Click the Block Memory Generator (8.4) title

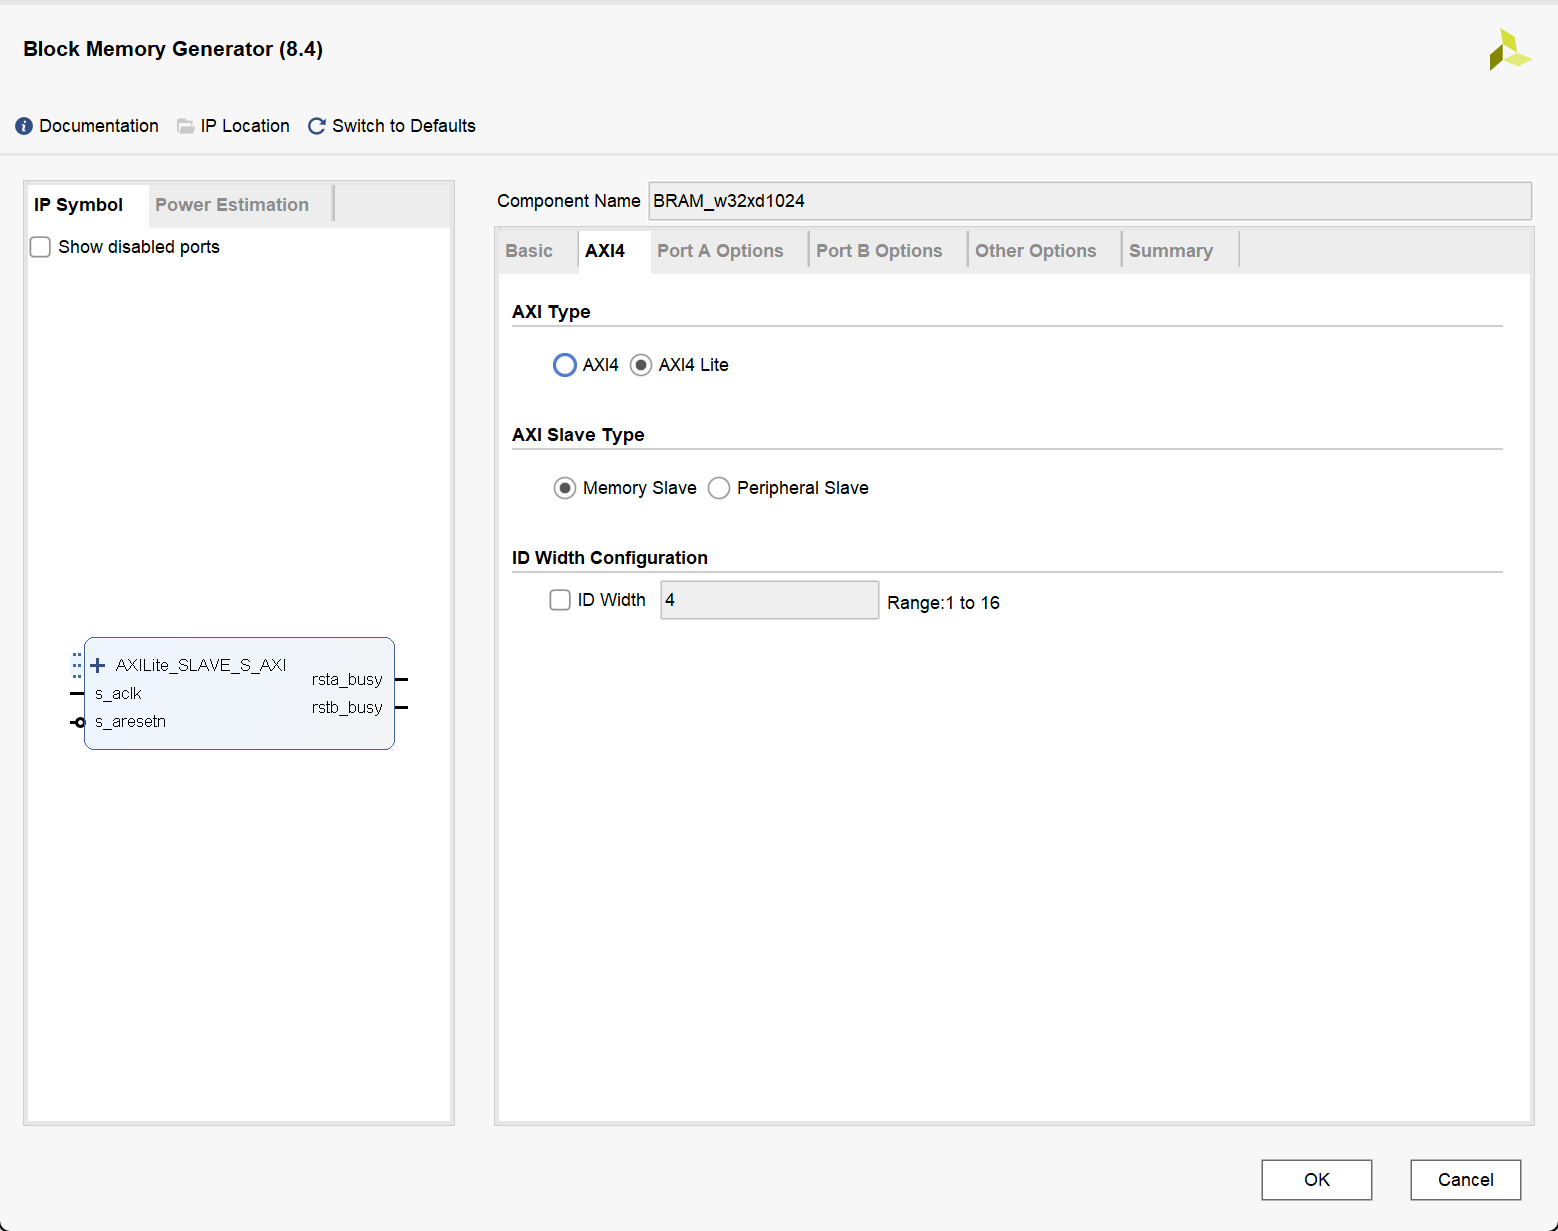[173, 49]
